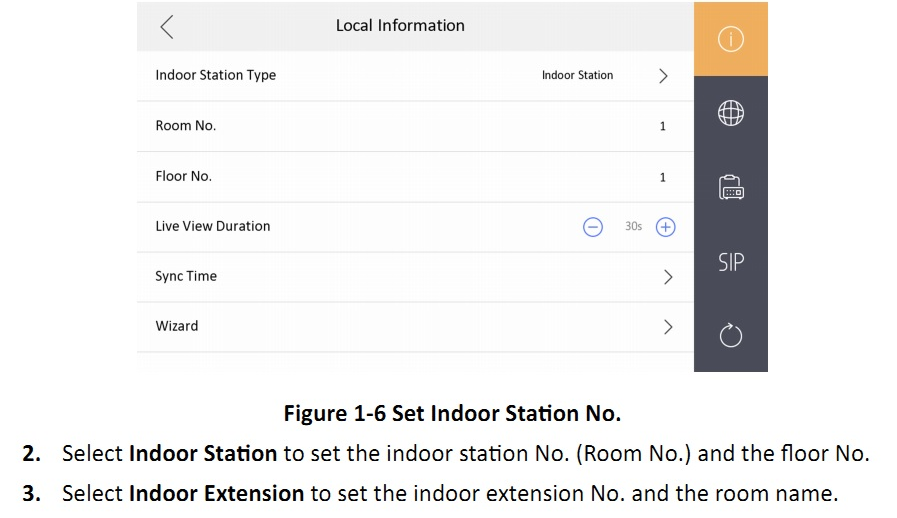Select the Floor No. row
The height and width of the screenshot is (518, 897).
point(415,177)
